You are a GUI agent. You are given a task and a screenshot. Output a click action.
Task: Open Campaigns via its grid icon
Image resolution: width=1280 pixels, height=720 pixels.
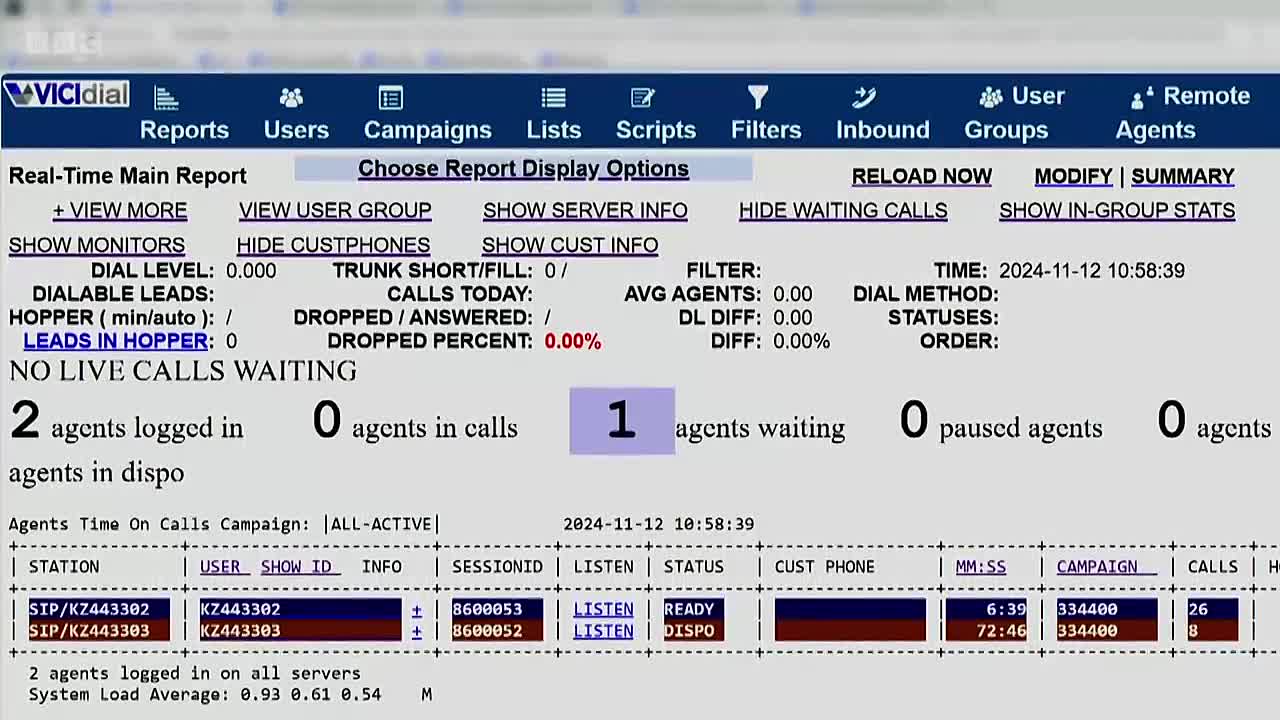pos(390,97)
